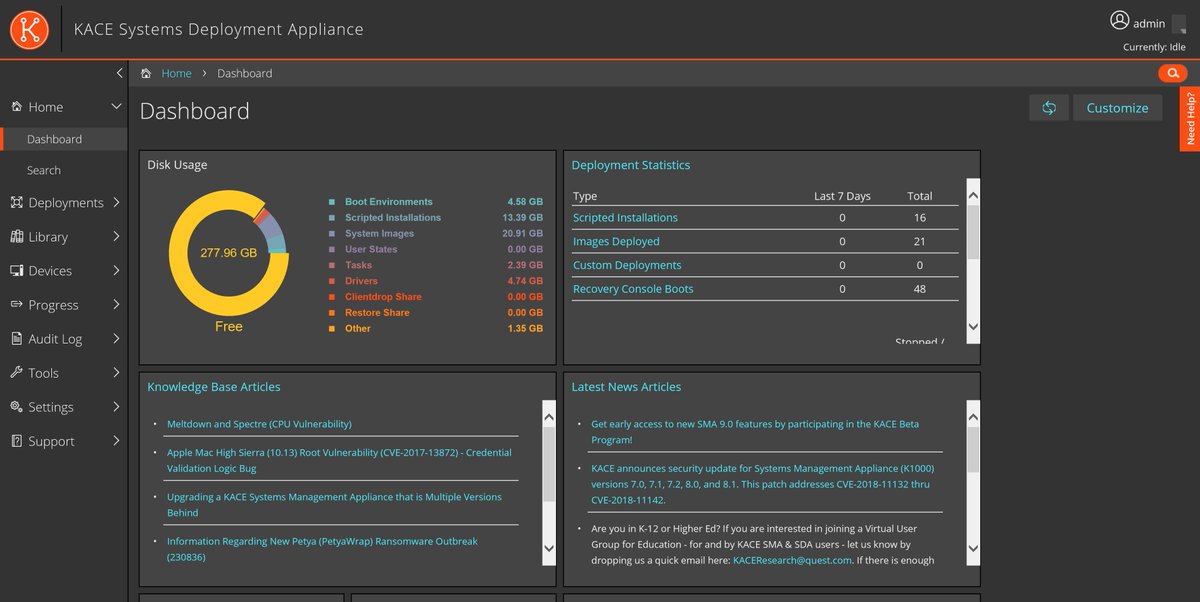Click the Devices sidebar icon
This screenshot has width=1200, height=602.
click(17, 270)
